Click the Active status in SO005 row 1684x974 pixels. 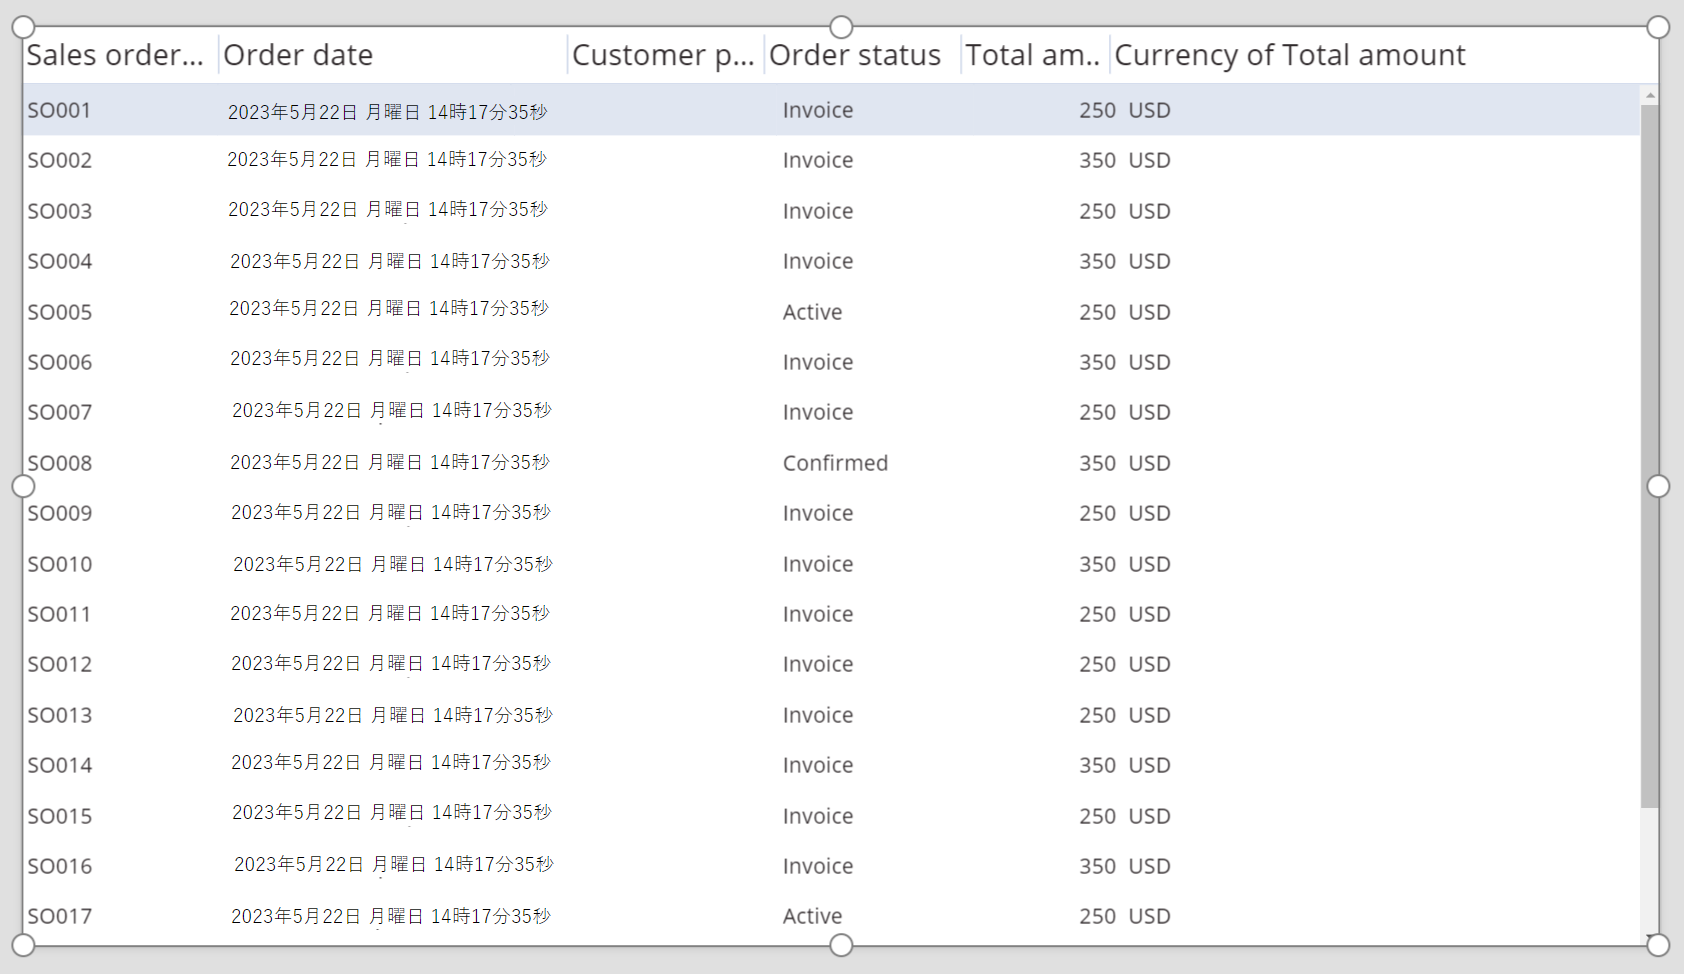[812, 312]
